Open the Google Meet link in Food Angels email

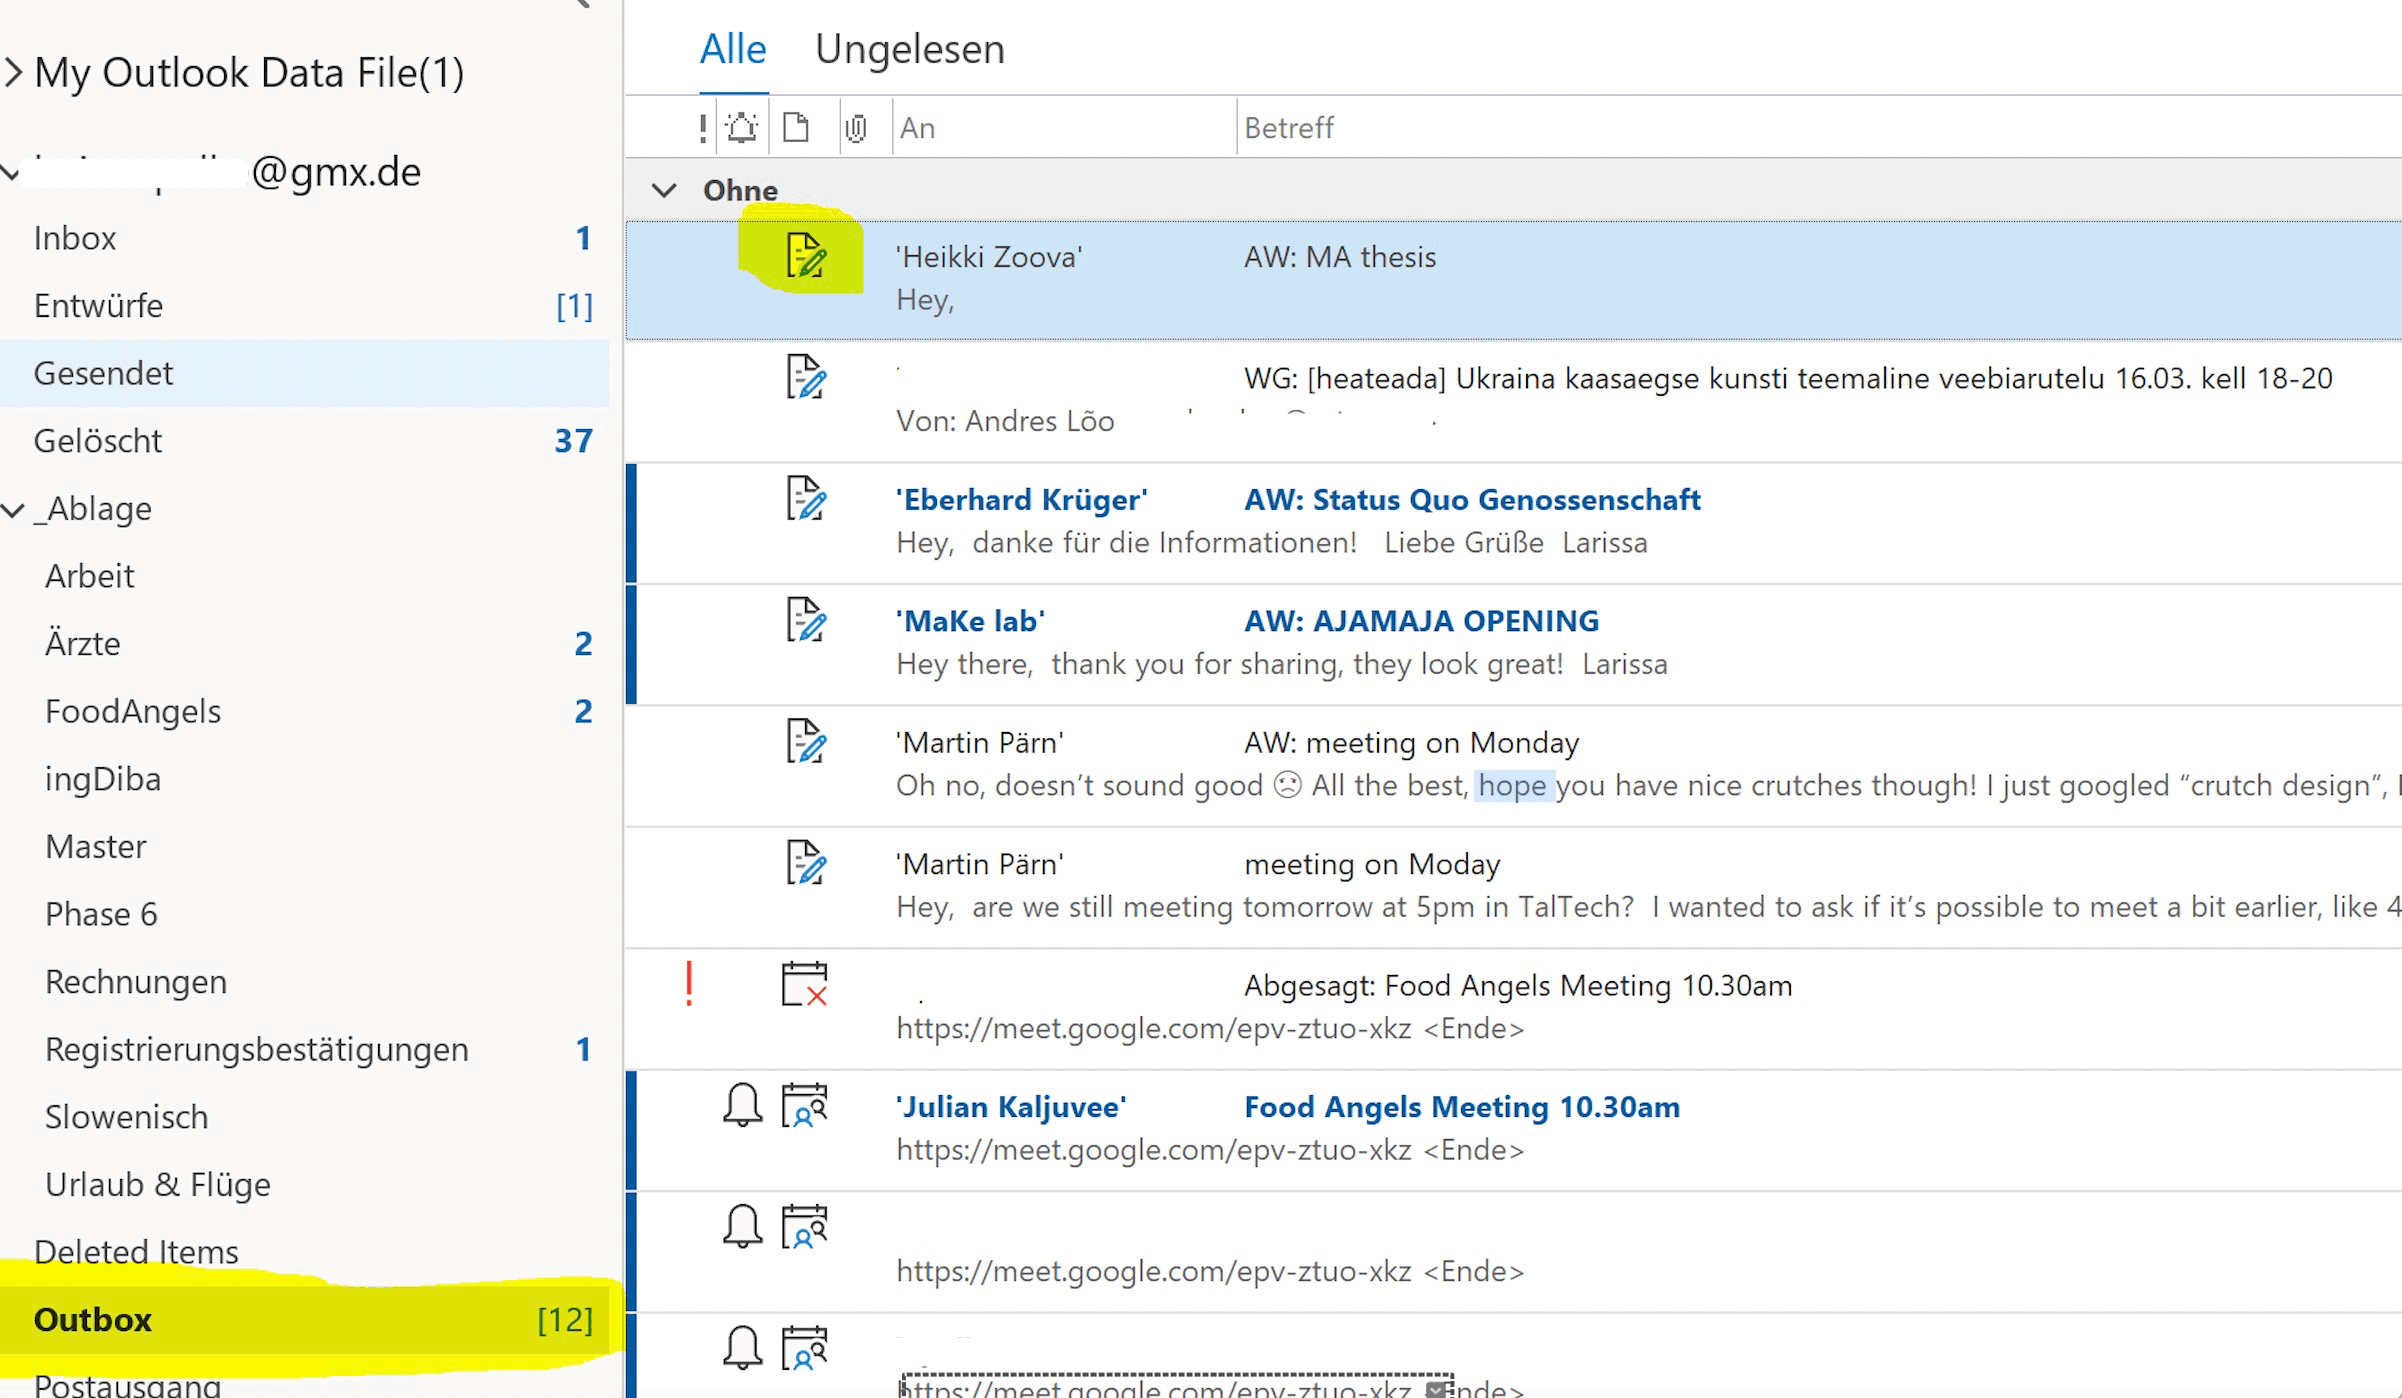point(1154,1148)
